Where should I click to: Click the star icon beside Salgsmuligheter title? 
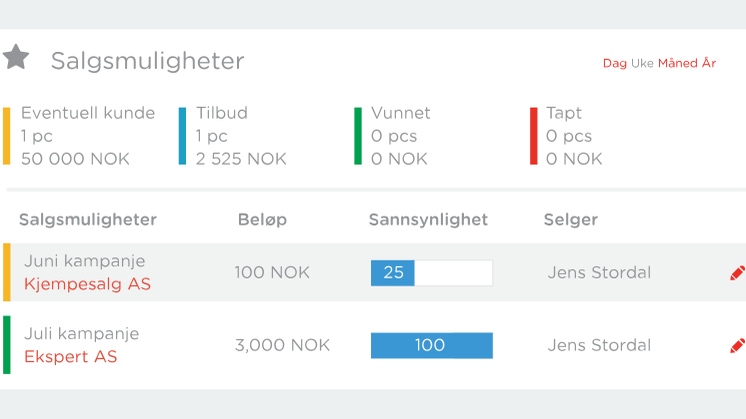16,57
